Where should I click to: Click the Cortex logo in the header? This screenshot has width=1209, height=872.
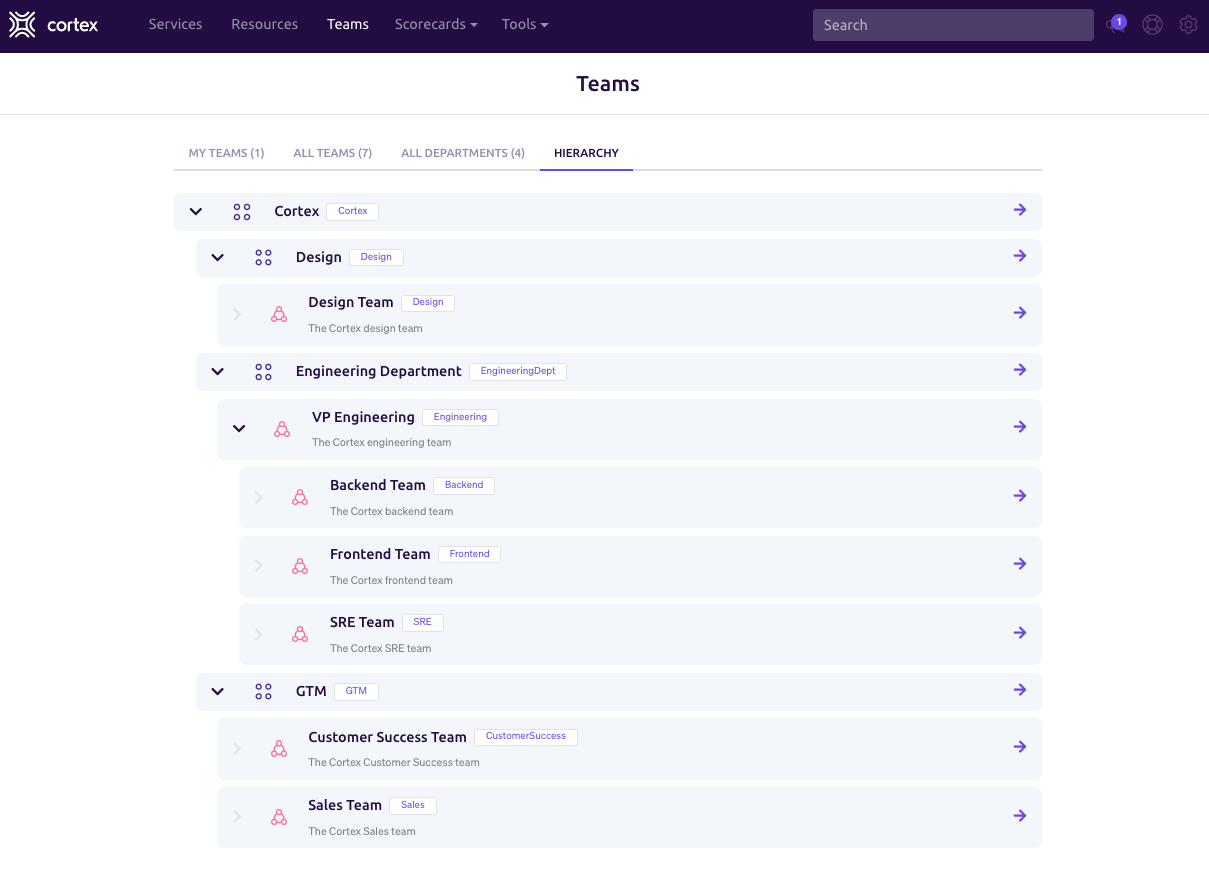(x=53, y=25)
